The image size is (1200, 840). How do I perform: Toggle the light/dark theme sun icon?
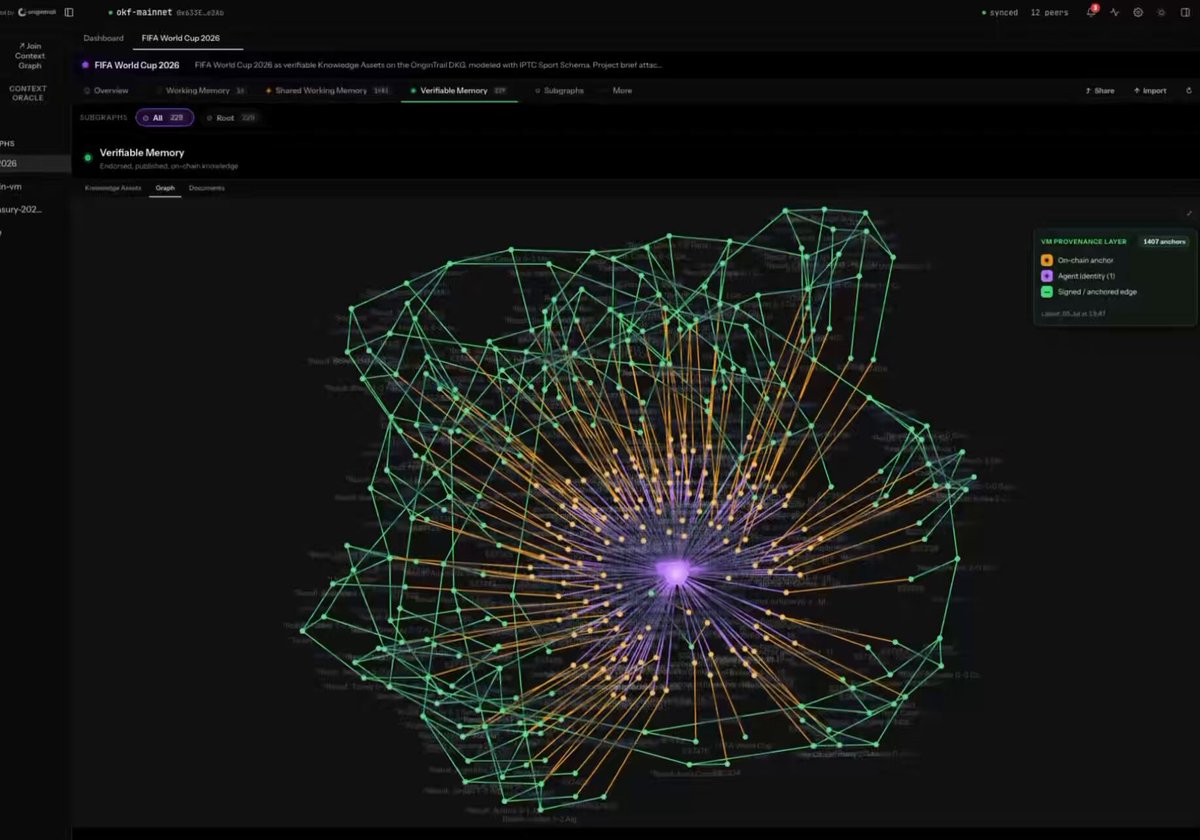click(1161, 12)
